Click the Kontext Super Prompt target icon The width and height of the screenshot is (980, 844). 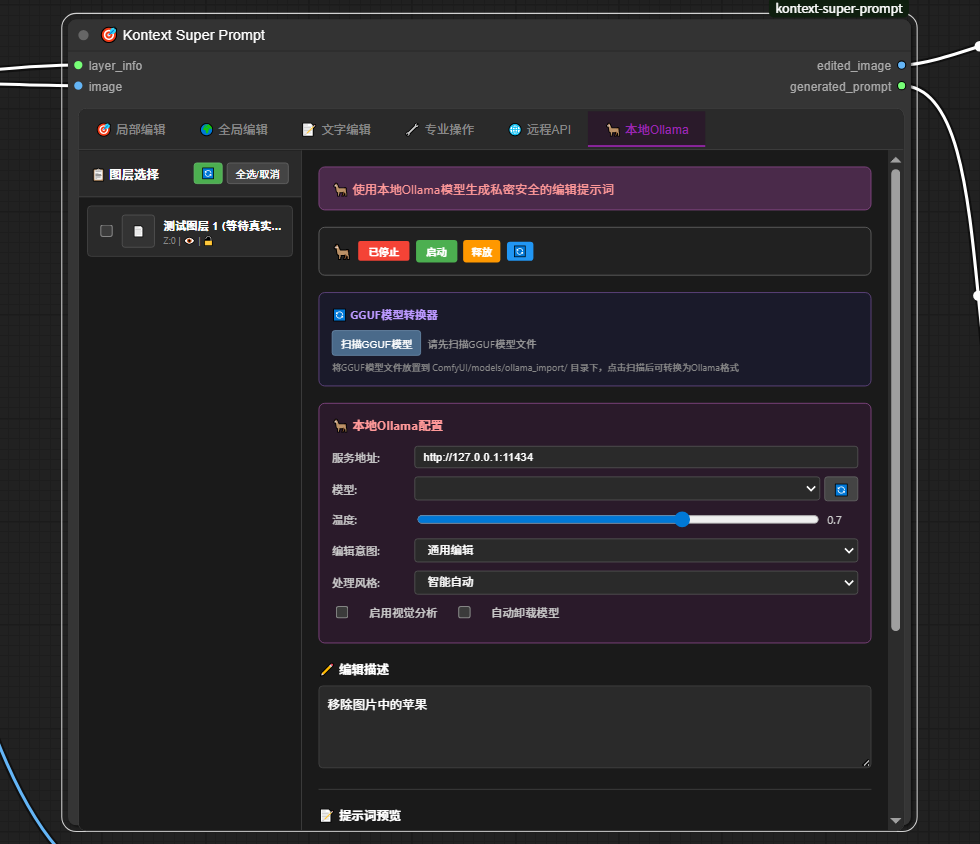point(109,34)
